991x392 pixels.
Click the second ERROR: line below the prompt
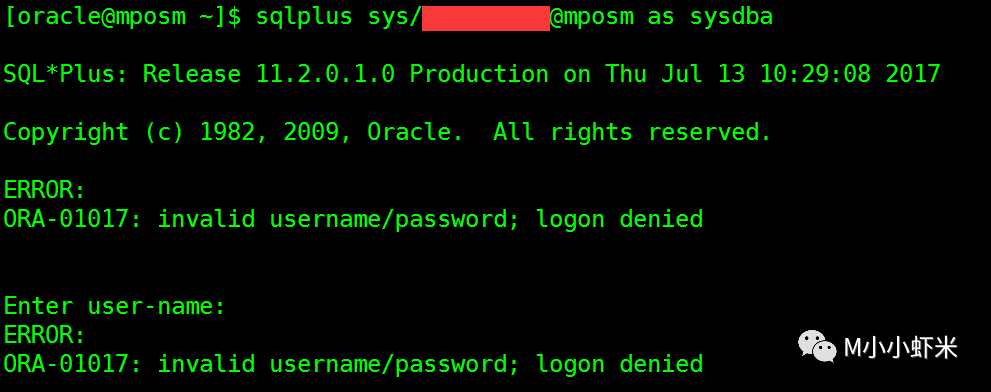44,334
